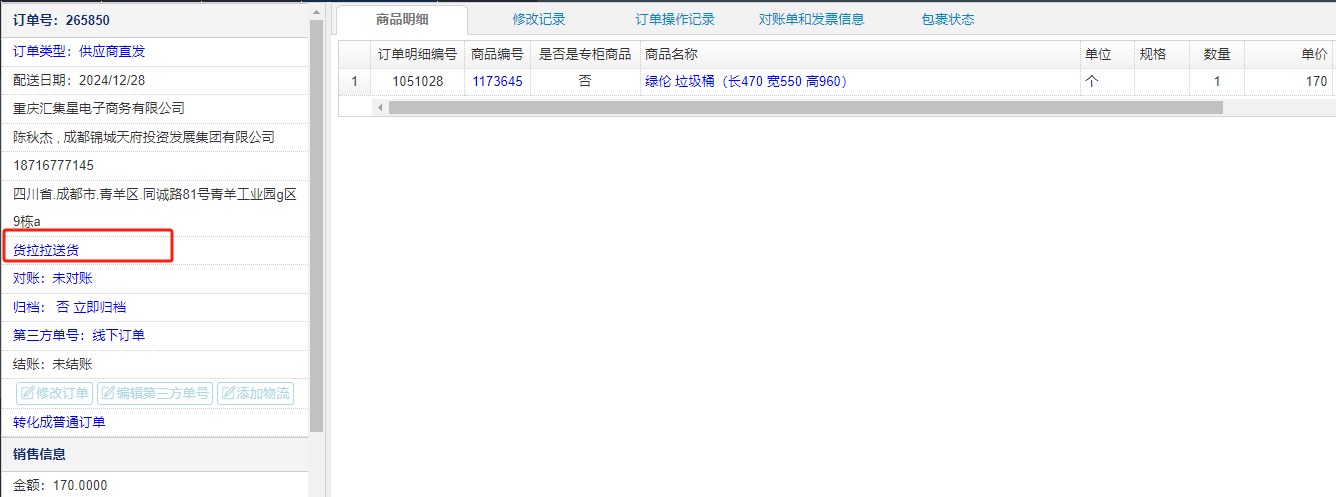1336x497 pixels.
Task: Open the 包裹状态 tab
Action: click(x=948, y=19)
